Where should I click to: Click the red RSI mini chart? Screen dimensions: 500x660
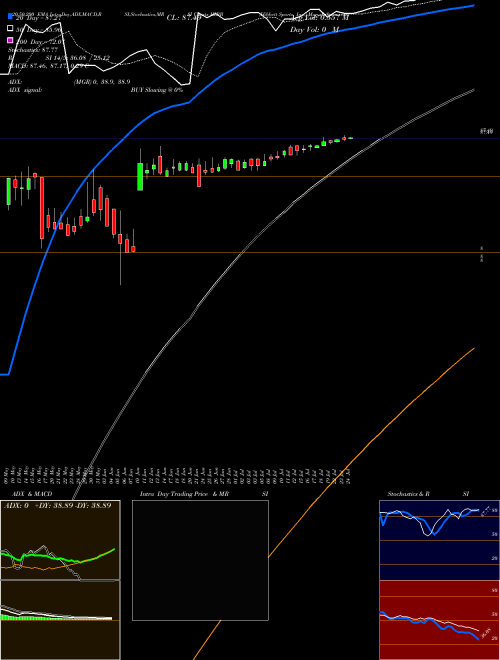tap(439, 620)
